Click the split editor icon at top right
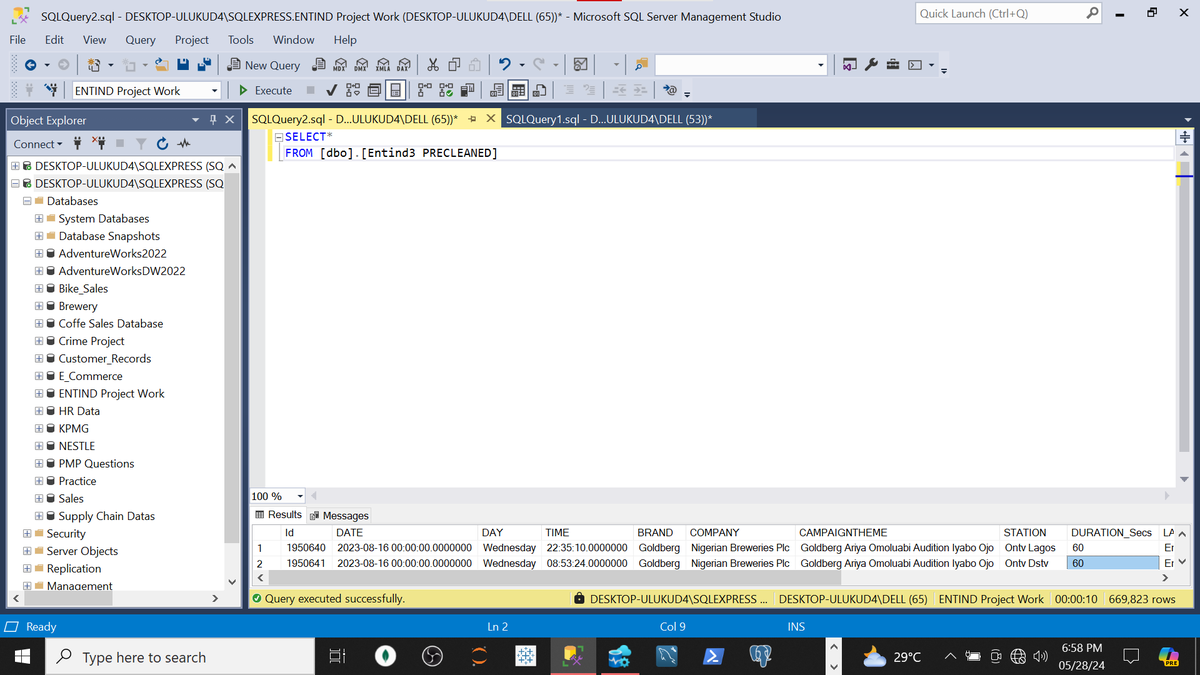The height and width of the screenshot is (675, 1200). click(x=1184, y=136)
